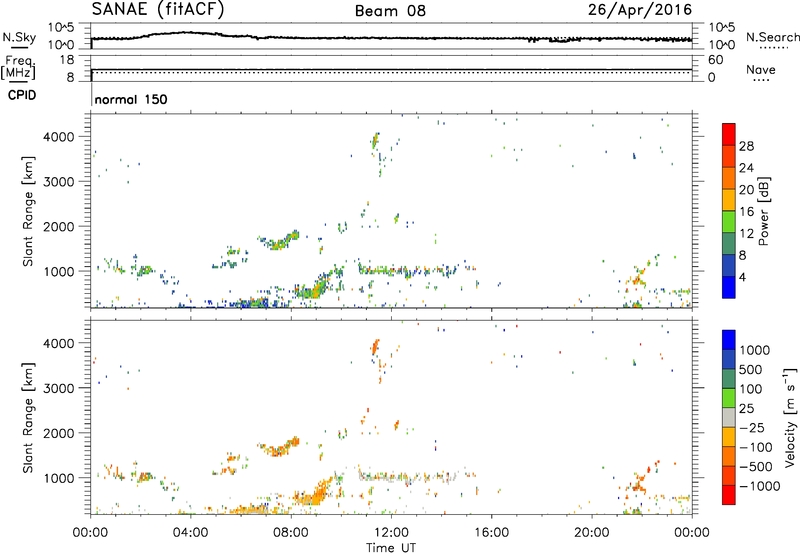The image size is (800, 554).
Task: Click the '04:00' time tick label
Action: [x=190, y=533]
